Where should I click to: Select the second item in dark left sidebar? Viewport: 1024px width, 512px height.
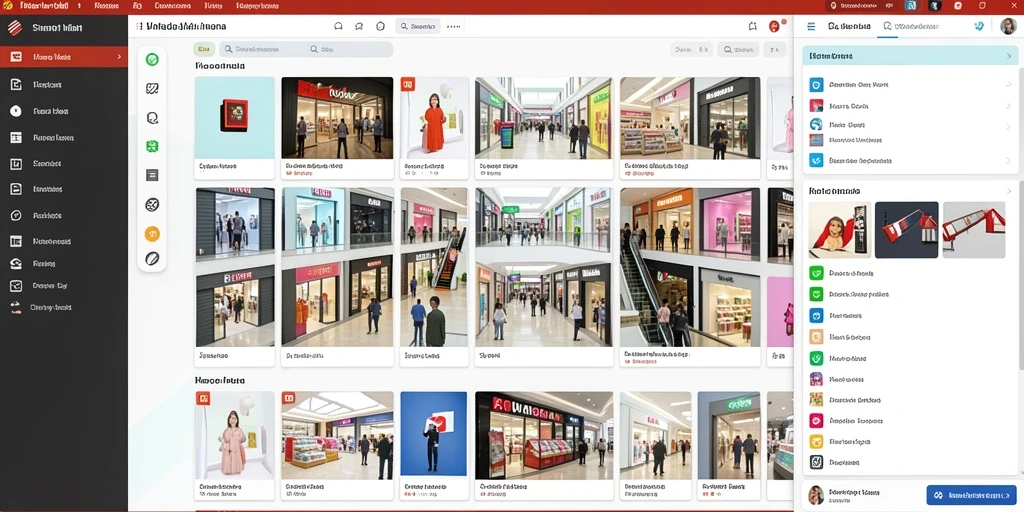click(x=64, y=84)
